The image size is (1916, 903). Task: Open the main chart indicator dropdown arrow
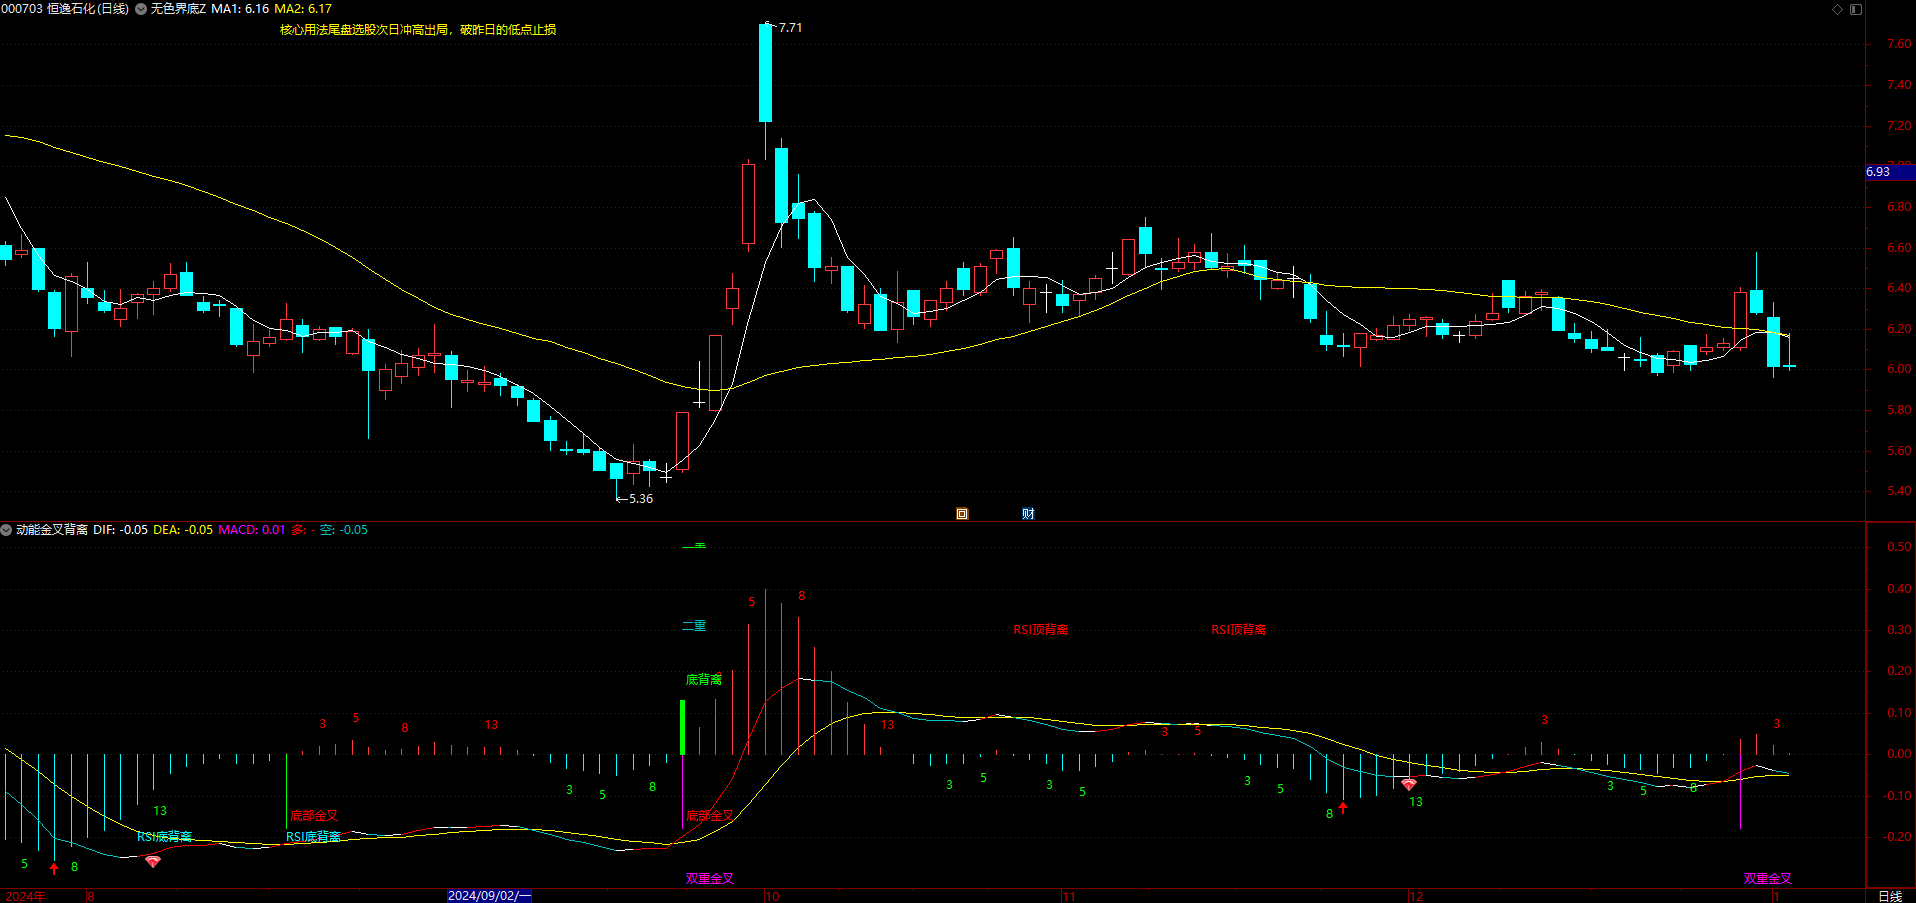coord(141,9)
